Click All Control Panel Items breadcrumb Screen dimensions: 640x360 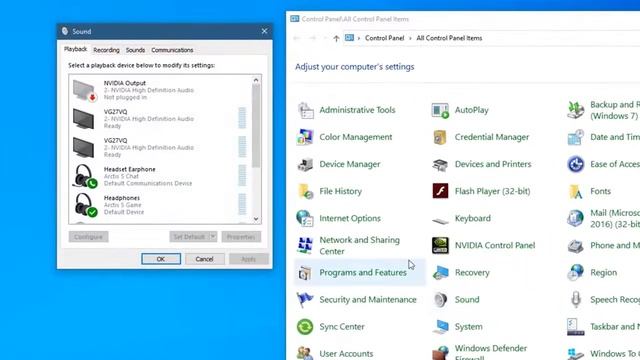pos(449,38)
